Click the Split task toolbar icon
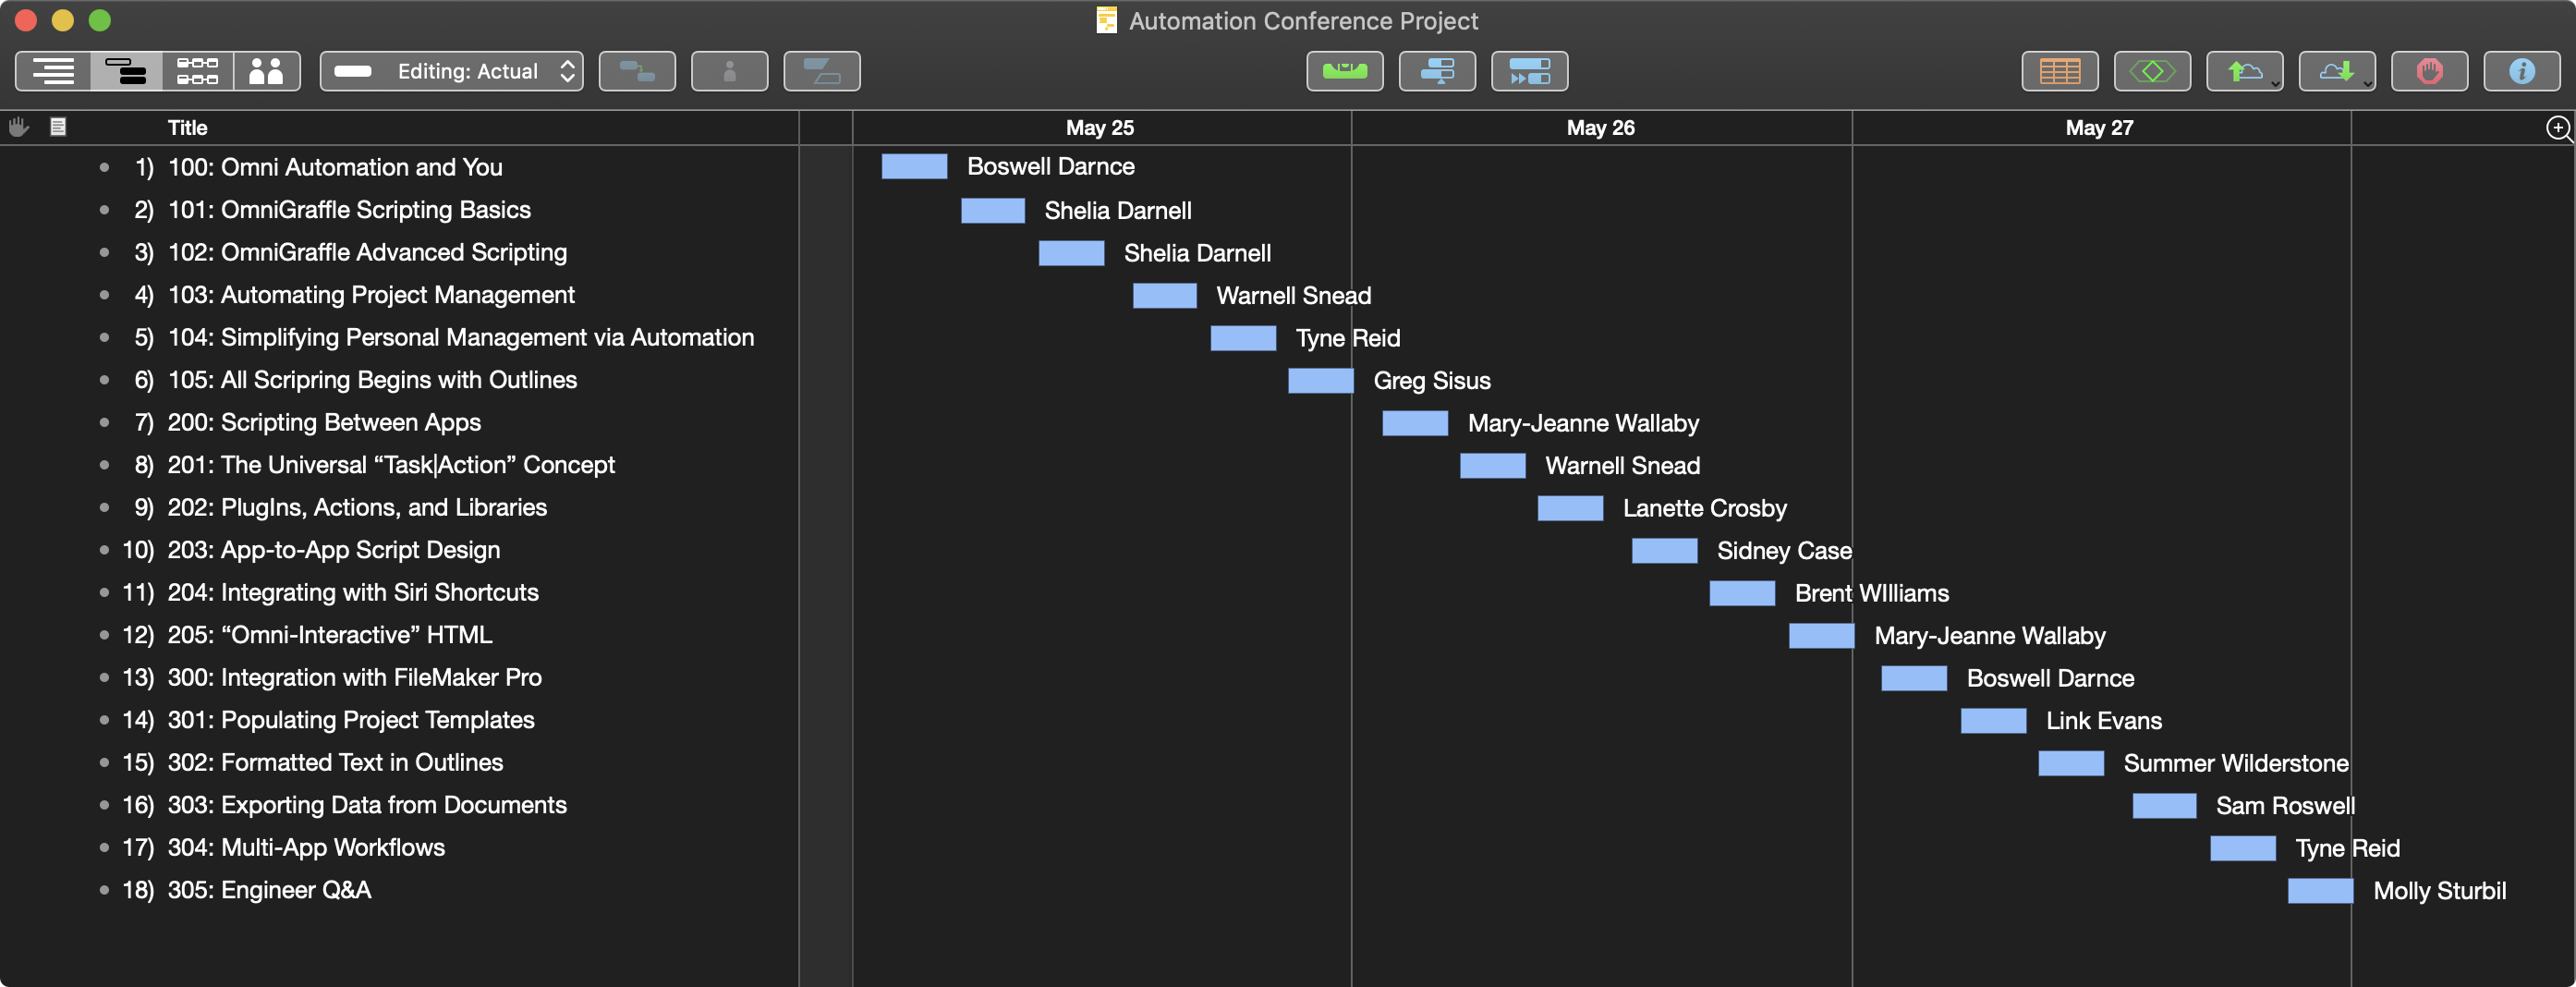Viewport: 2576px width, 987px height. pyautogui.click(x=821, y=71)
